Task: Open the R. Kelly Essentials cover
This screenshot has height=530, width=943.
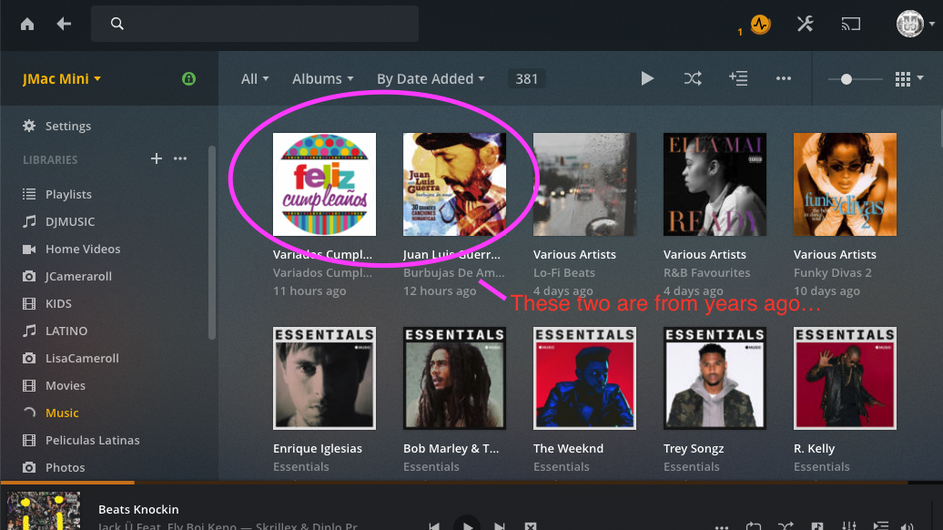Action: pyautogui.click(x=845, y=378)
